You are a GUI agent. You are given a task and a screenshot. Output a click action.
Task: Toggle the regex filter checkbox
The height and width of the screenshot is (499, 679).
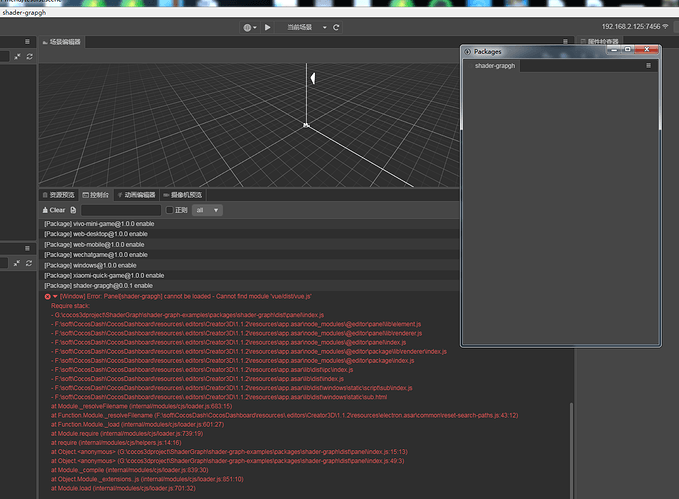pos(170,210)
